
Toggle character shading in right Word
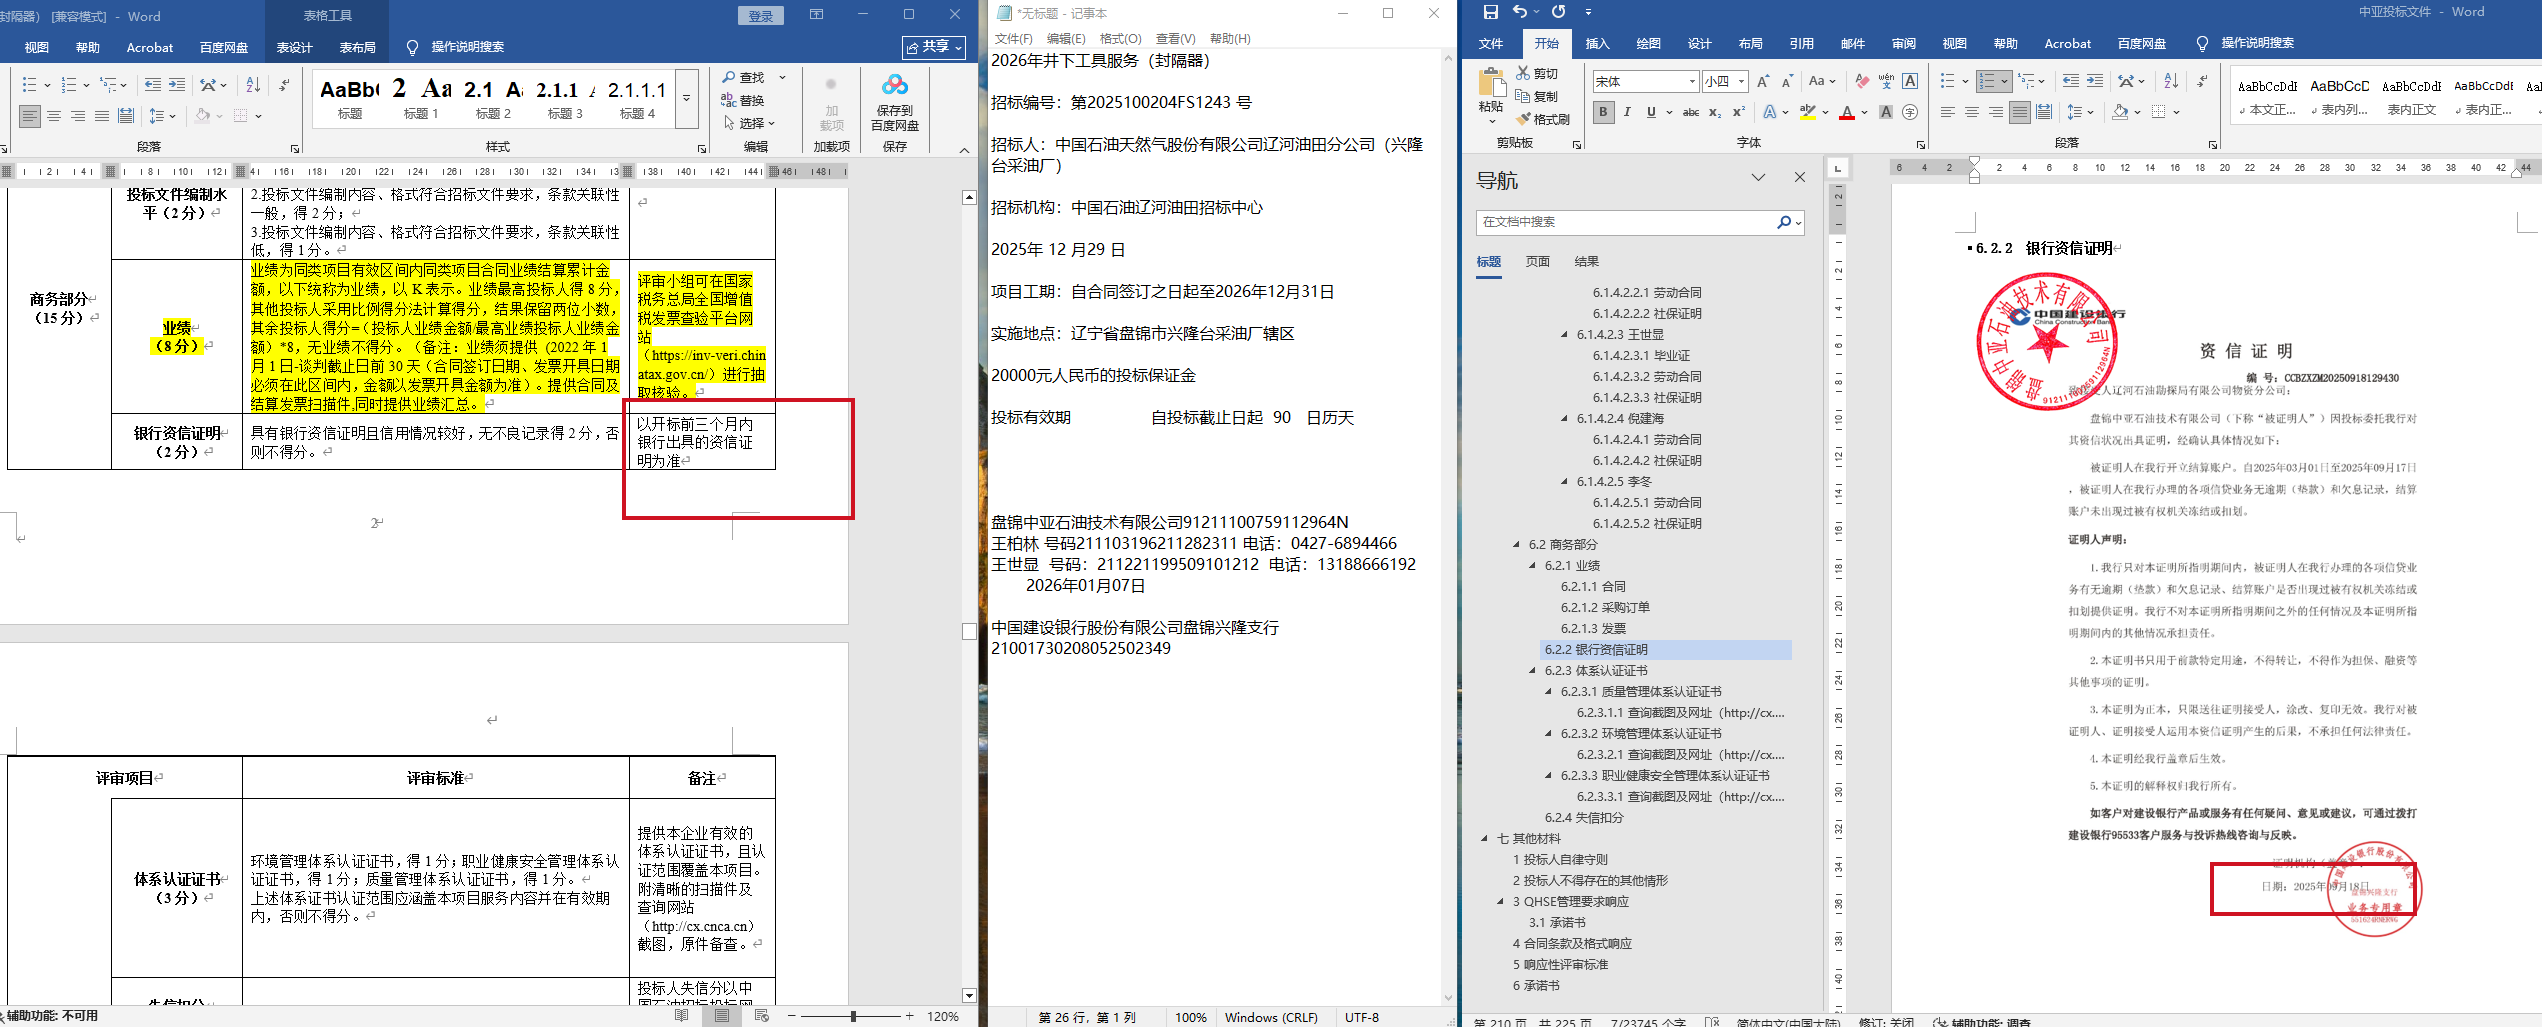(x=1886, y=112)
